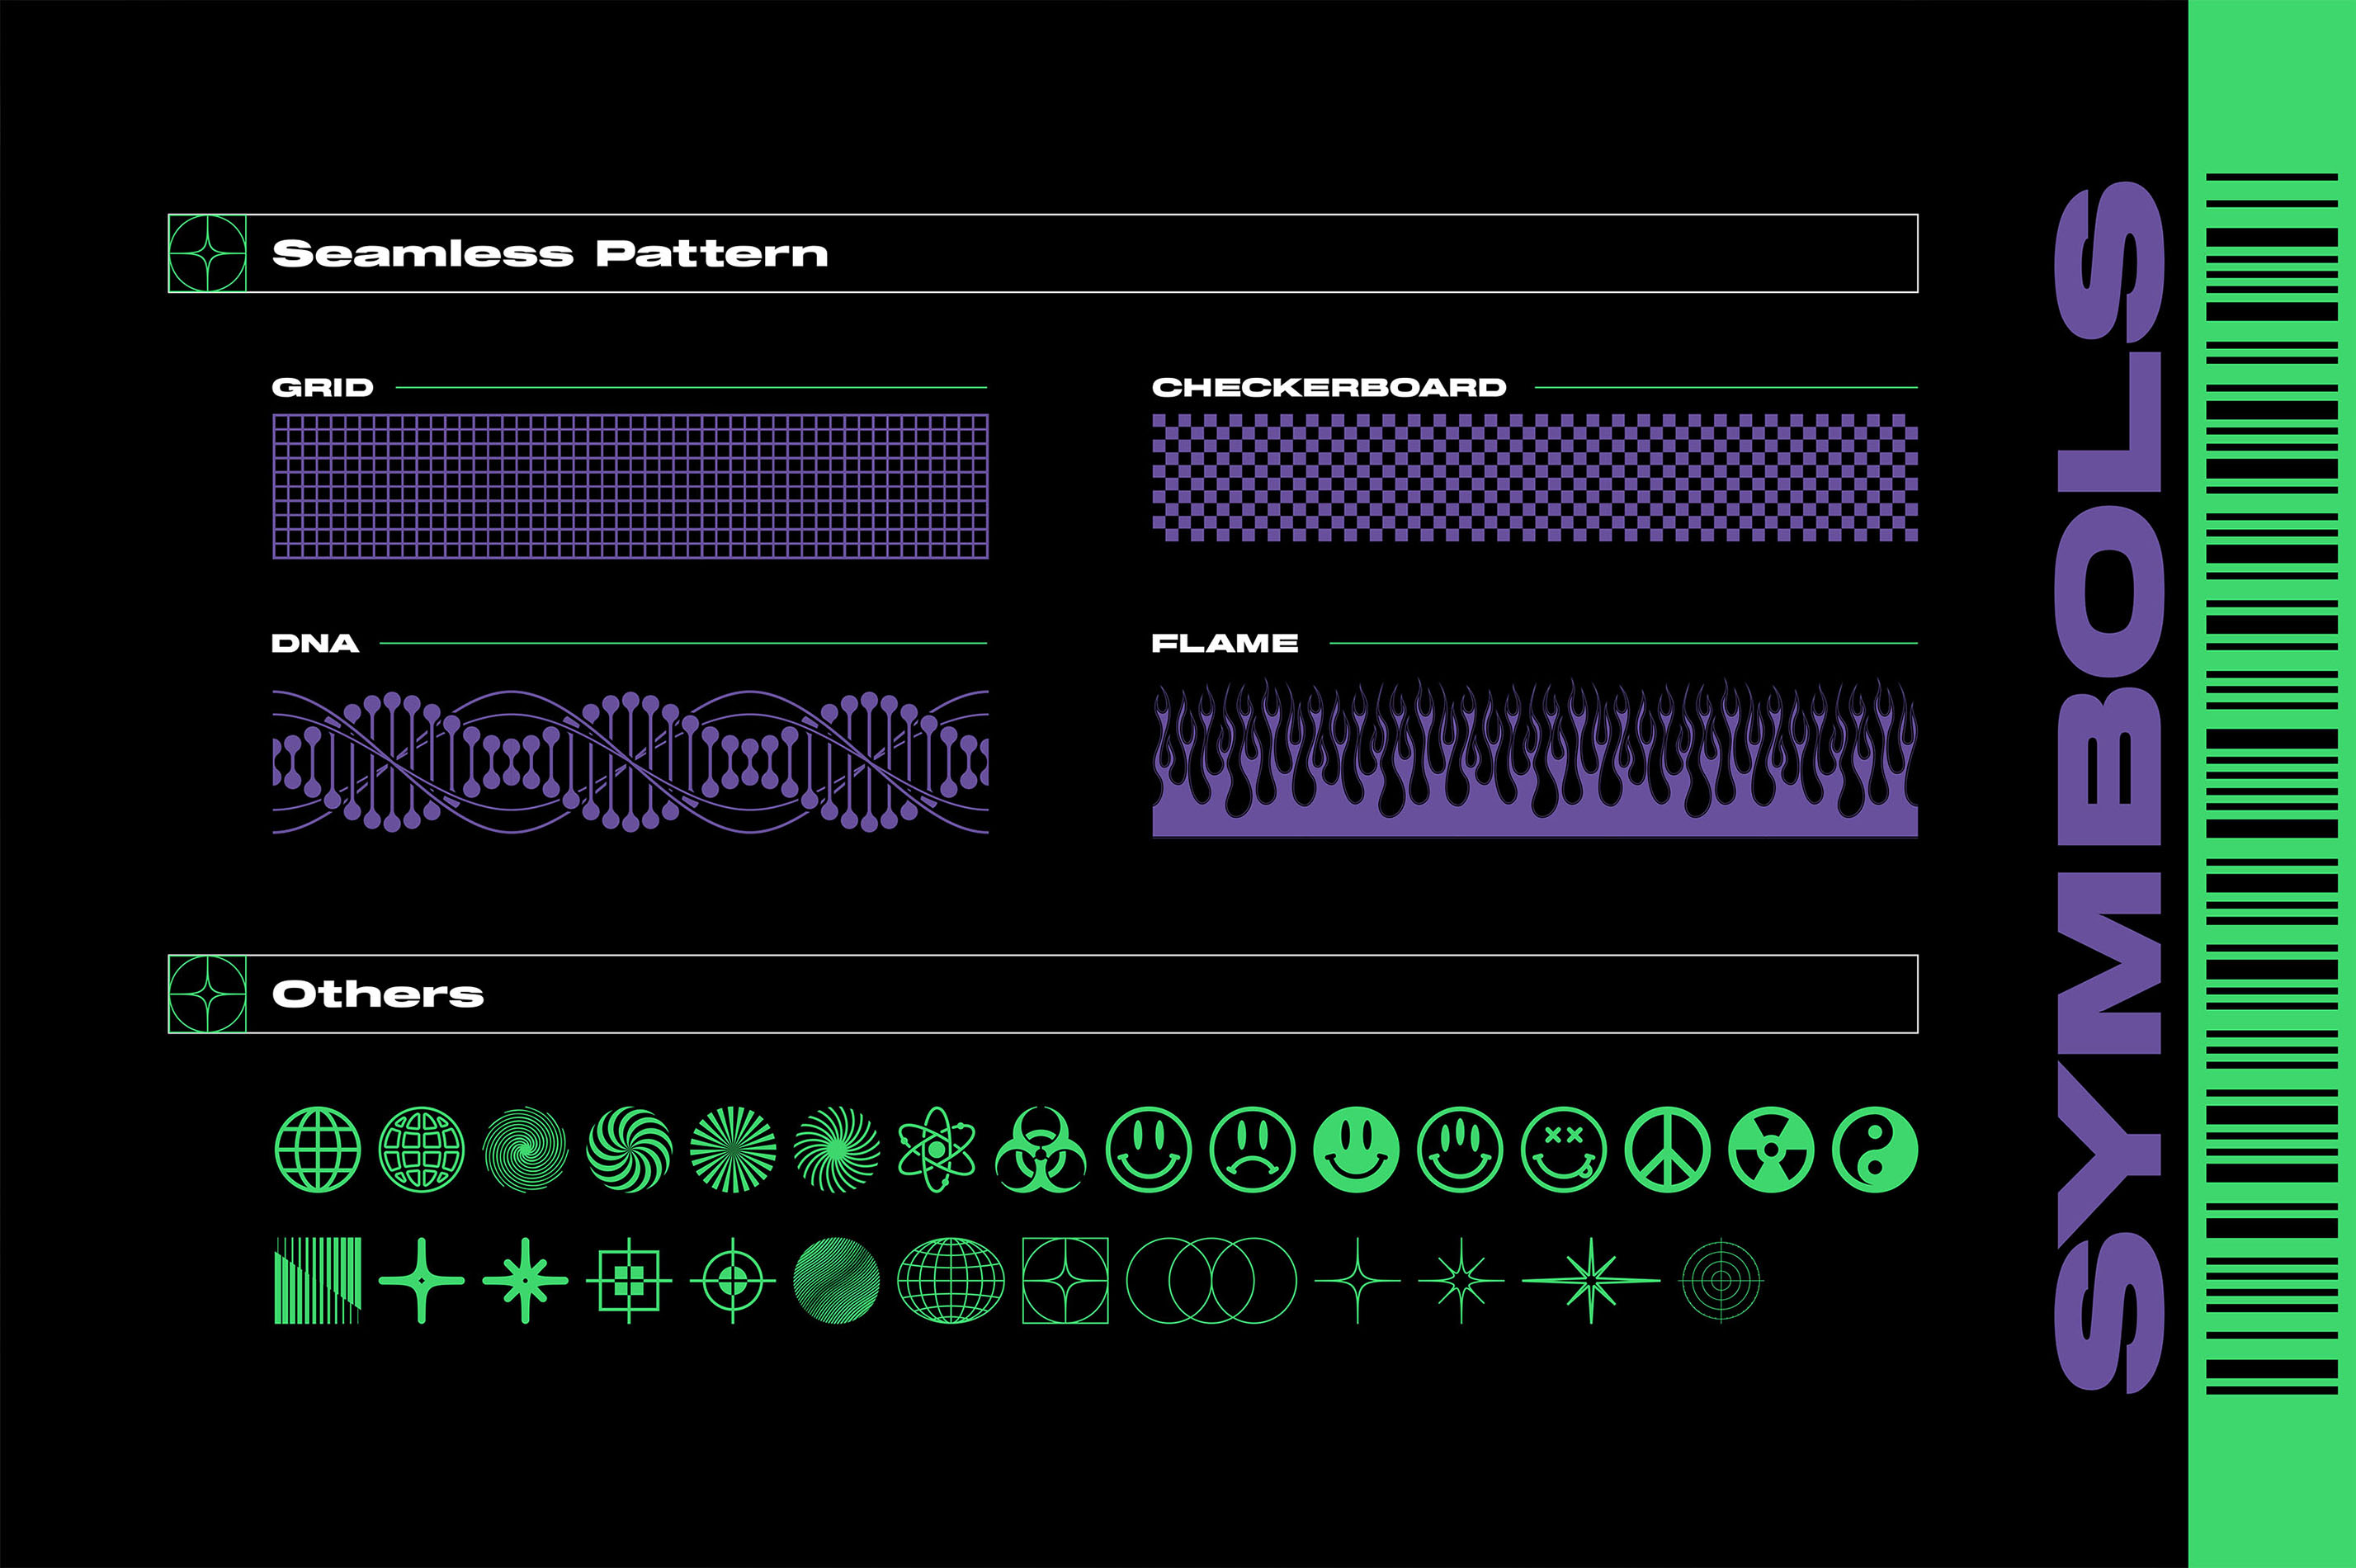Select the curved-ray swirl burst circle icon
Screen dimensions: 2356x1568
pyautogui.click(x=837, y=1149)
